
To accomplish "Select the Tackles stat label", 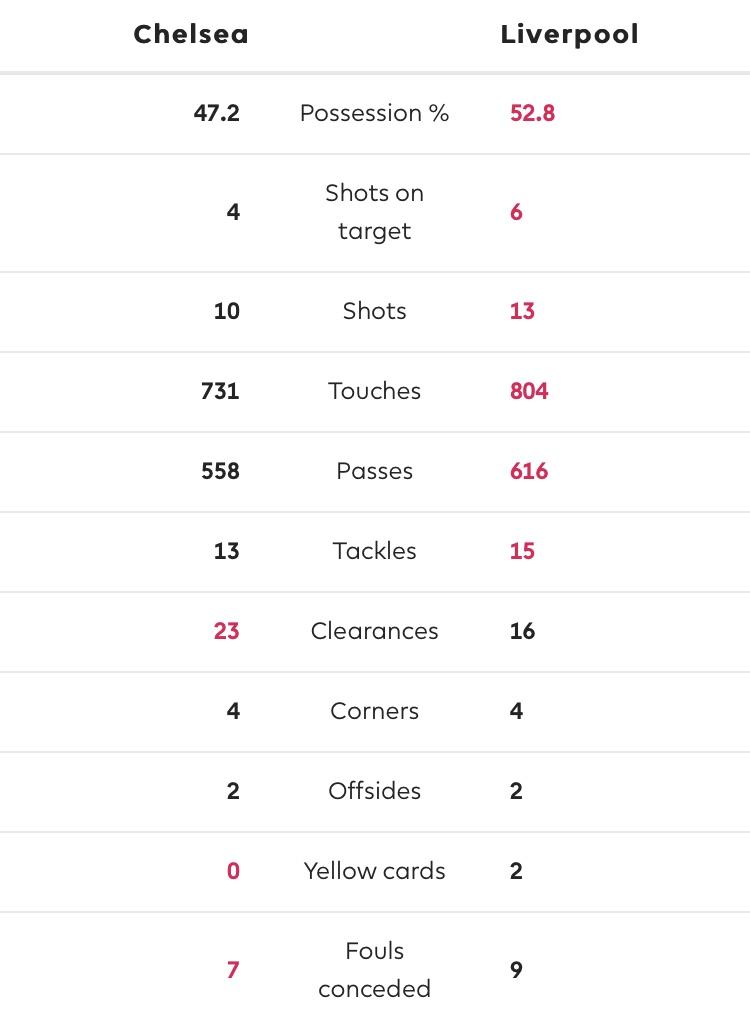I will pyautogui.click(x=374, y=551).
